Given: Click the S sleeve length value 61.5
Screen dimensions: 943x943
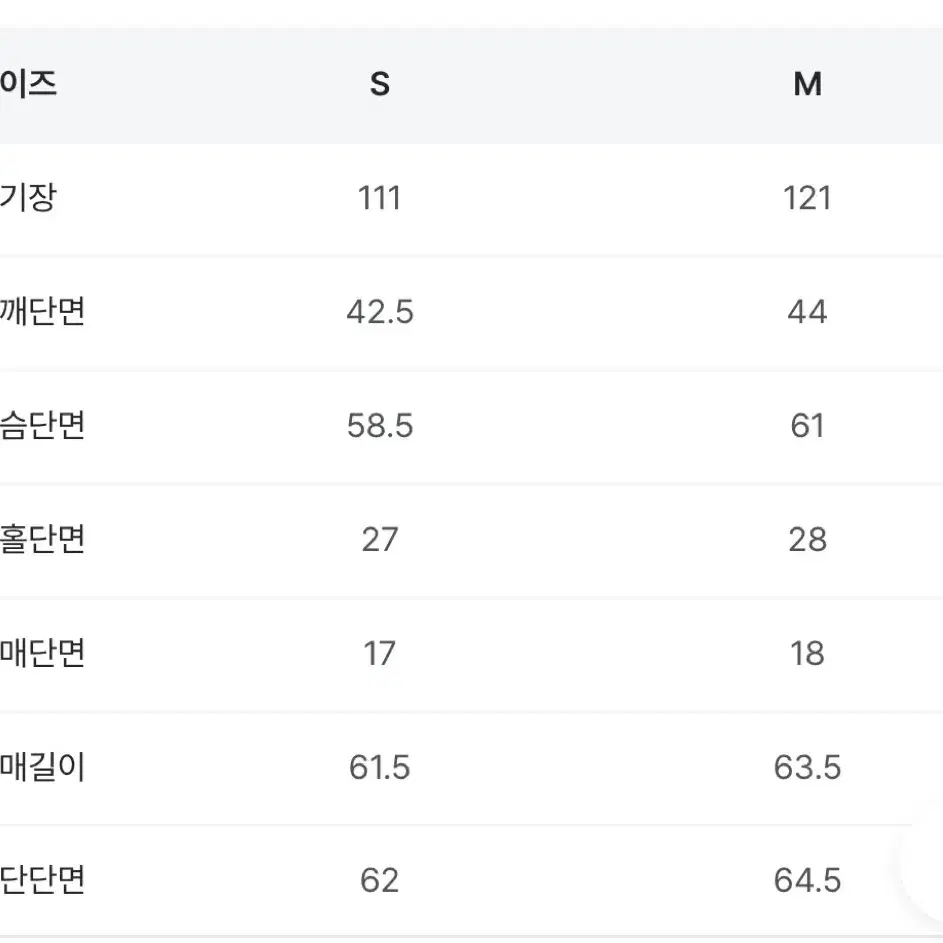Looking at the screenshot, I should click(379, 767).
